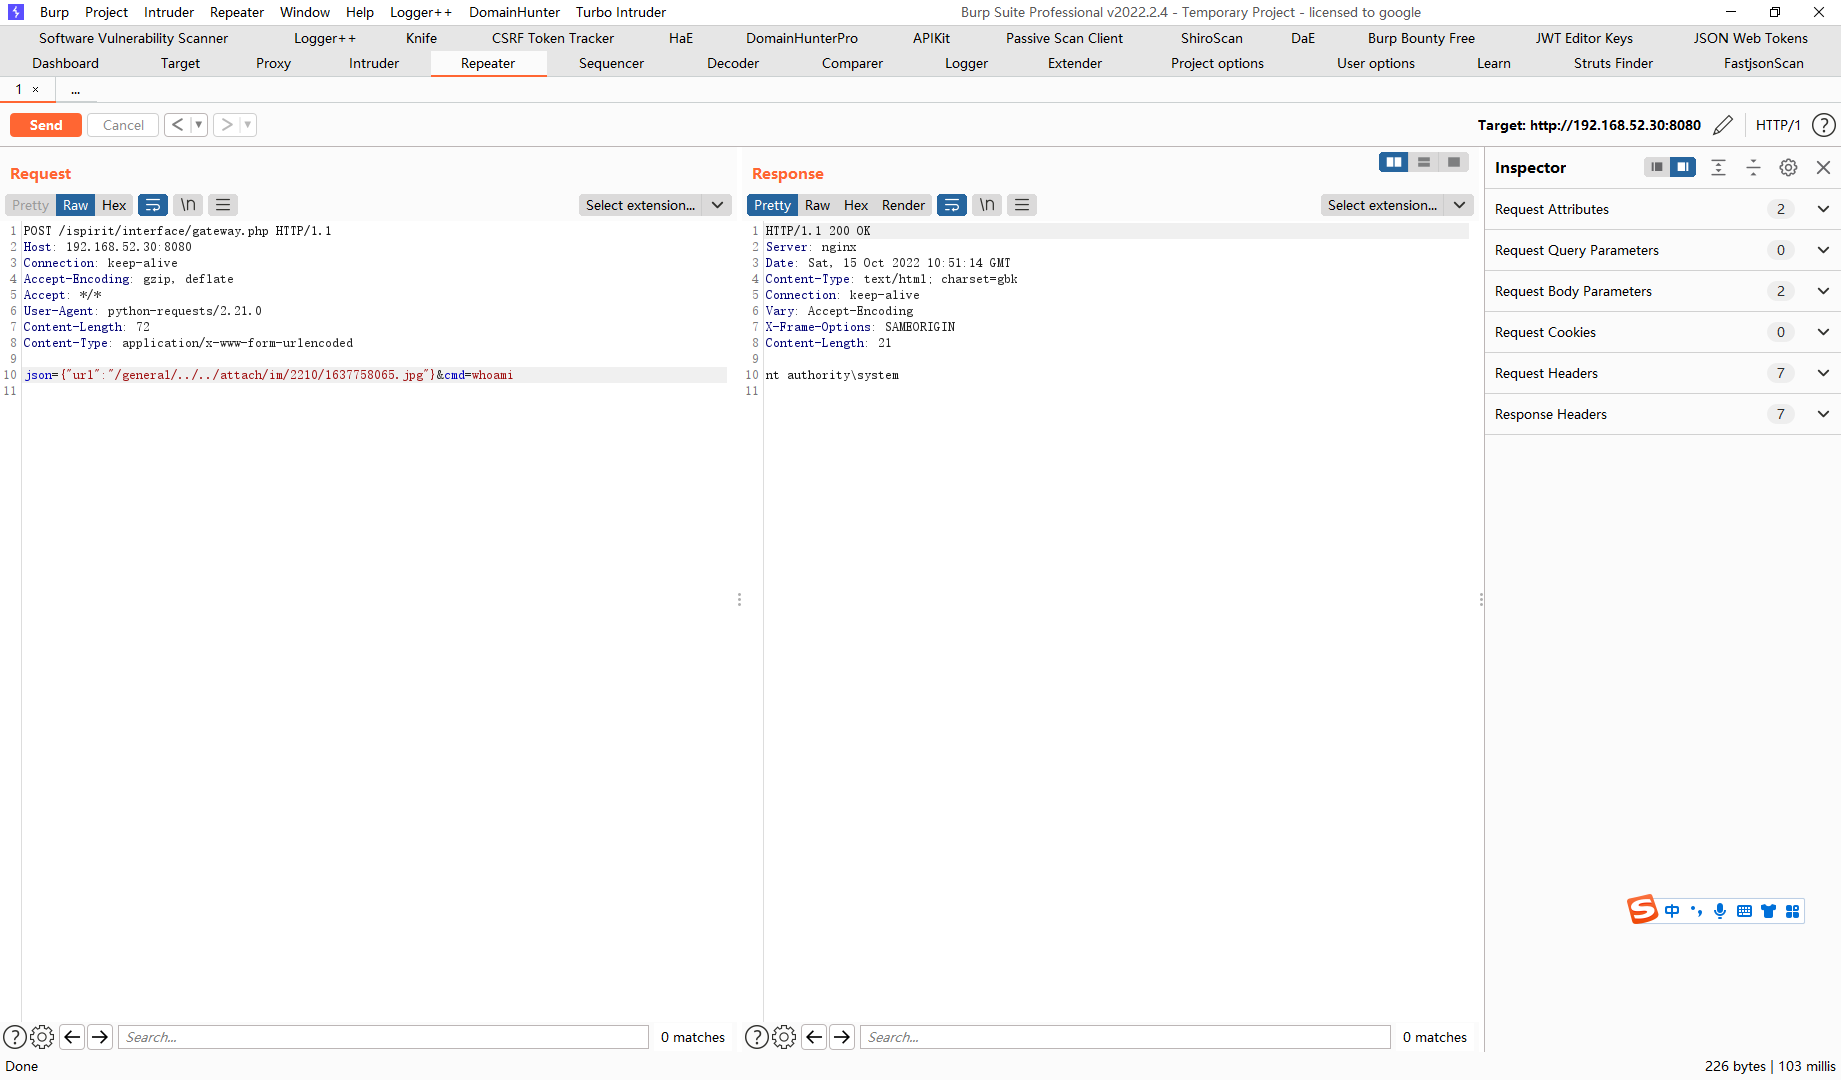The width and height of the screenshot is (1841, 1080).
Task: Go to previous request search match
Action: 72,1037
